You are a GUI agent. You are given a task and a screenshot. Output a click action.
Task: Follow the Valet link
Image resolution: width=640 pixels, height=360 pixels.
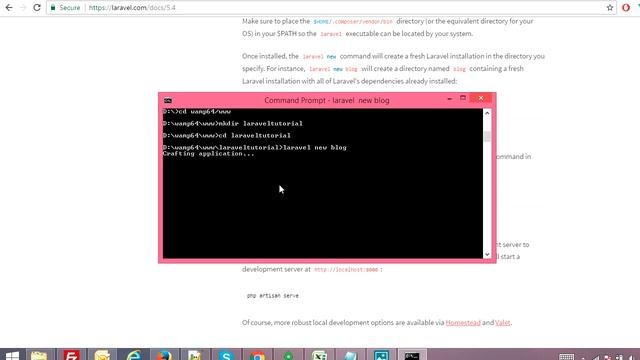point(502,322)
